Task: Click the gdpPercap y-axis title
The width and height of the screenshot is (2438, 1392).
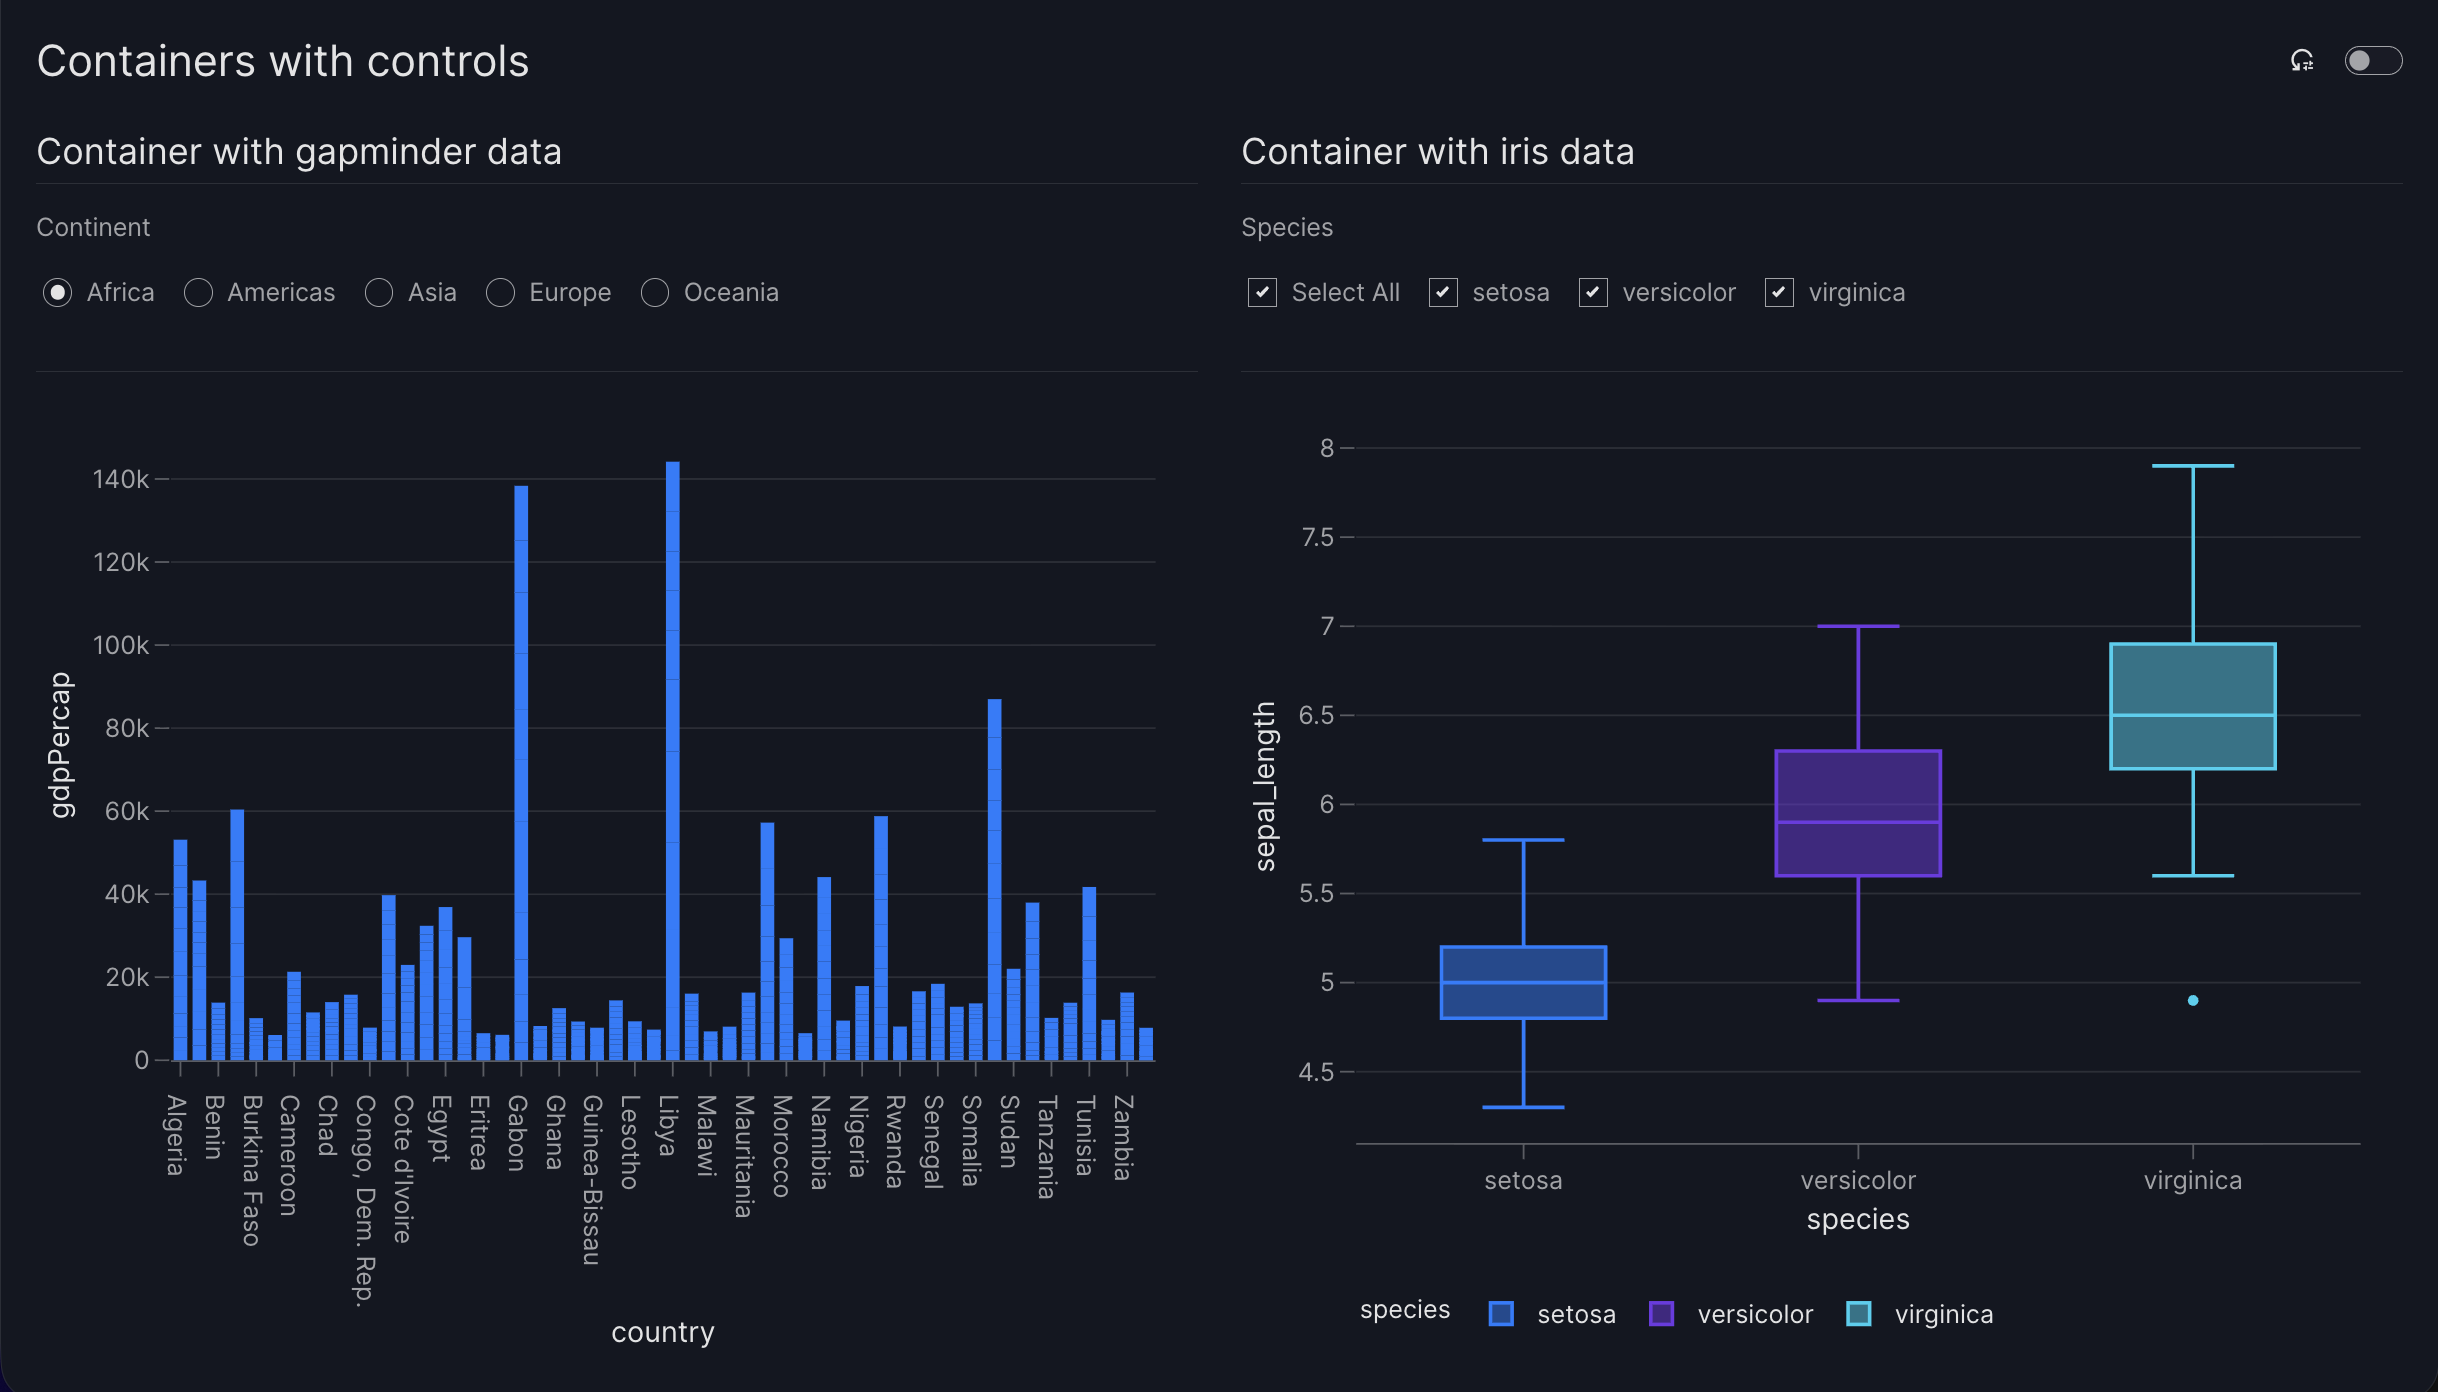Action: coord(61,745)
